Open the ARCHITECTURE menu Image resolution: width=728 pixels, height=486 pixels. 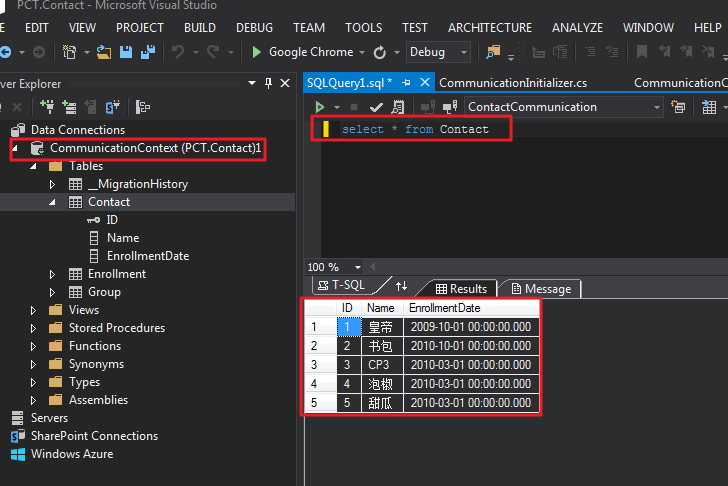(489, 28)
